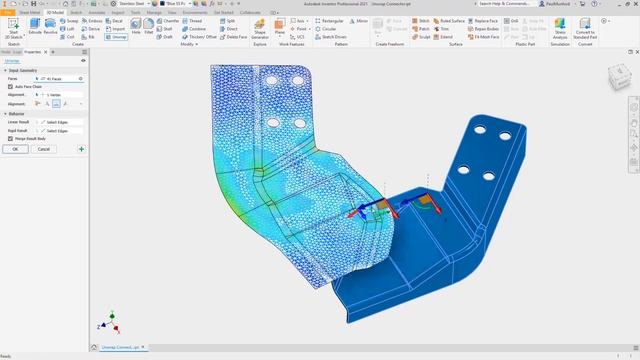Select the Decal command
This screenshot has width=640, height=360.
click(114, 21)
